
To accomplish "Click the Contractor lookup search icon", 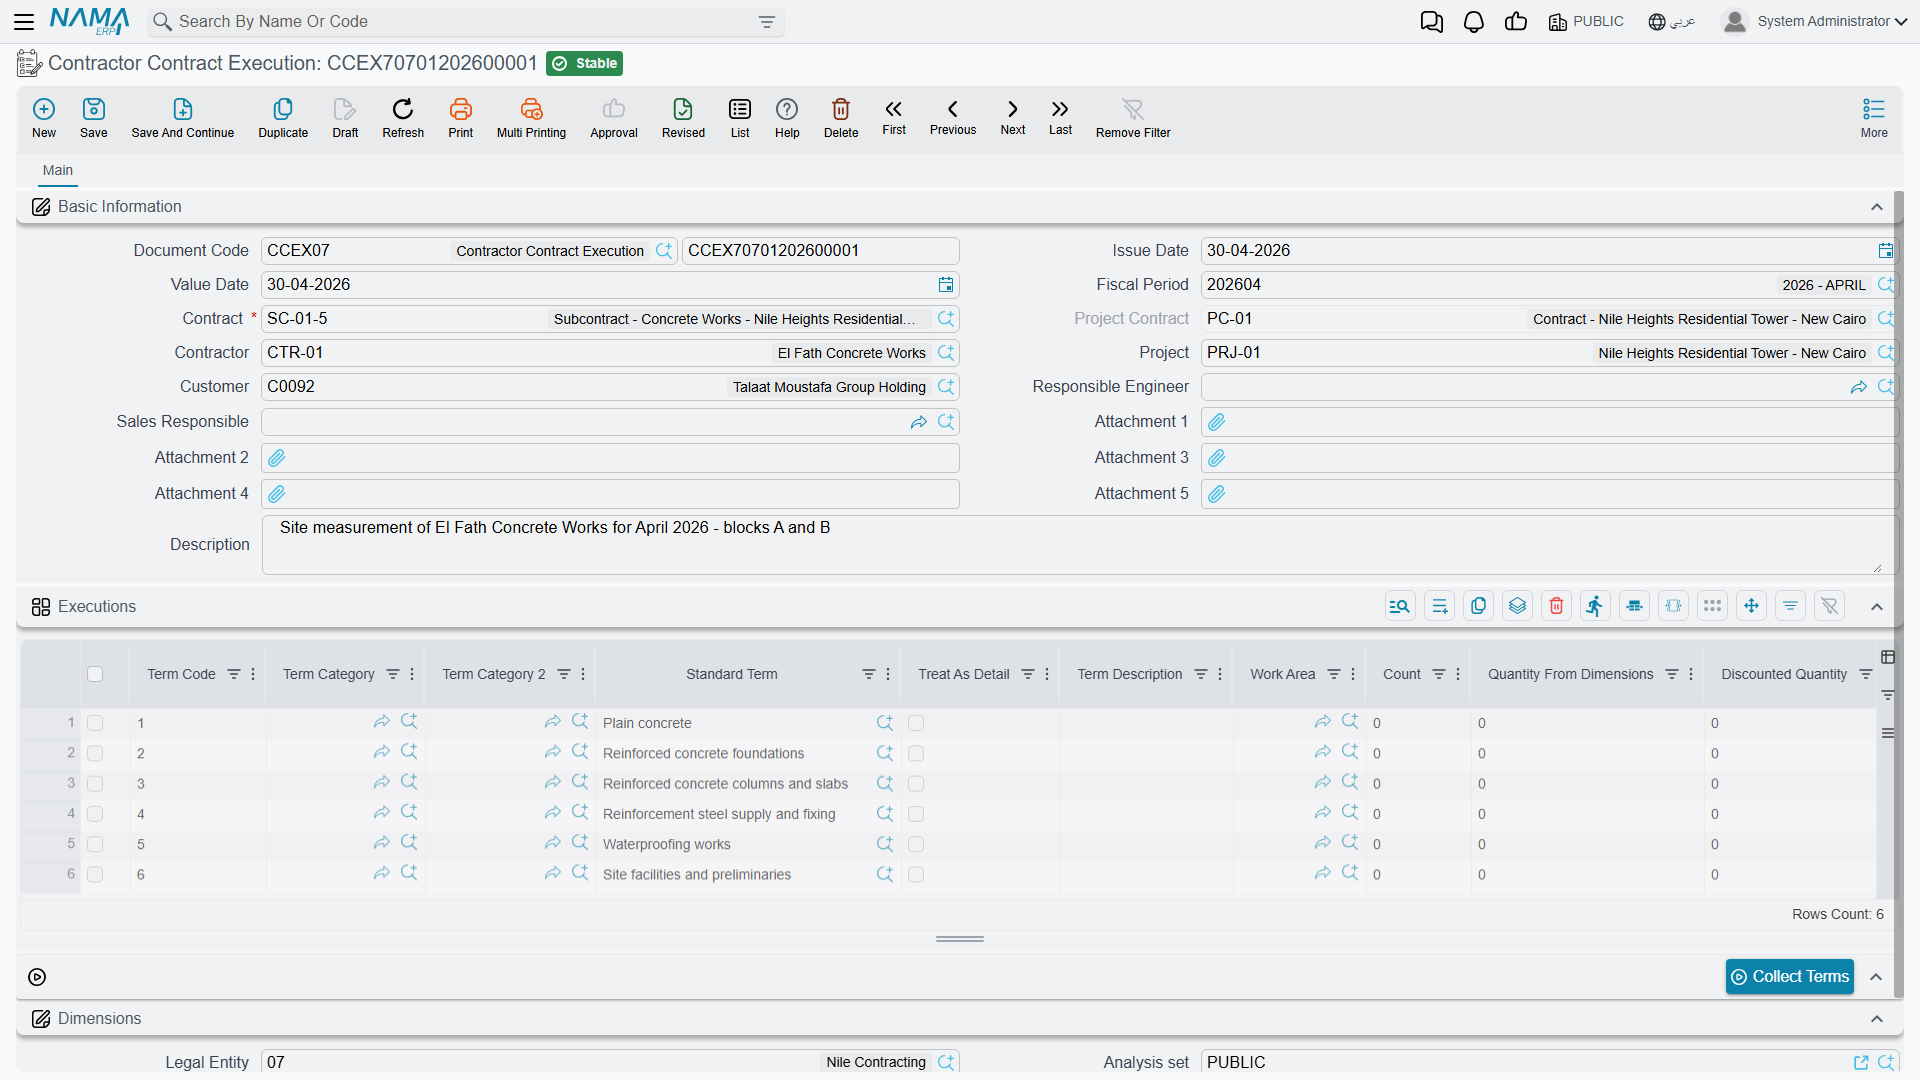I will (946, 353).
